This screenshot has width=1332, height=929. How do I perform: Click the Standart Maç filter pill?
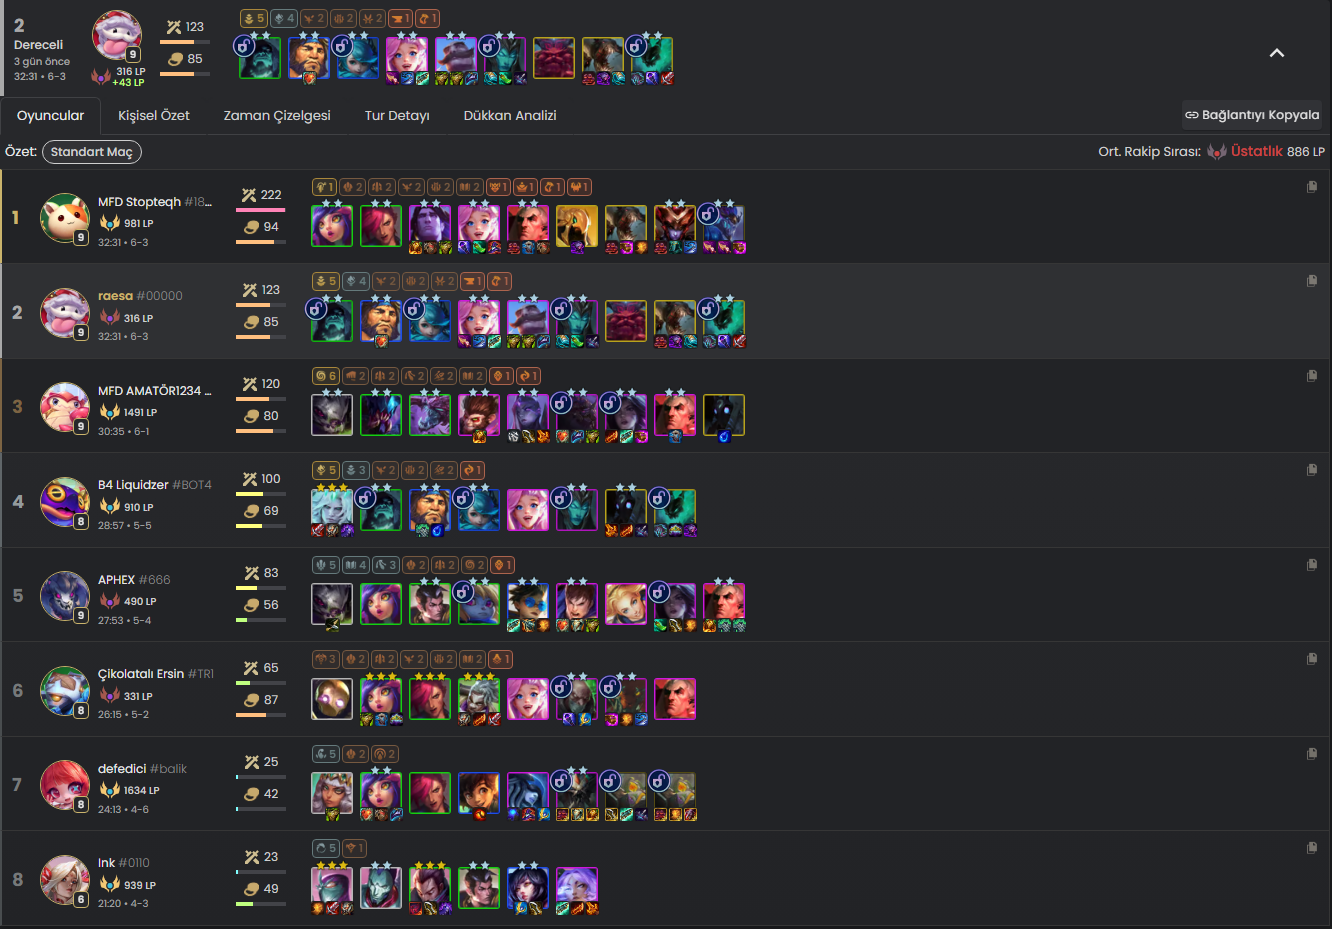pos(92,152)
